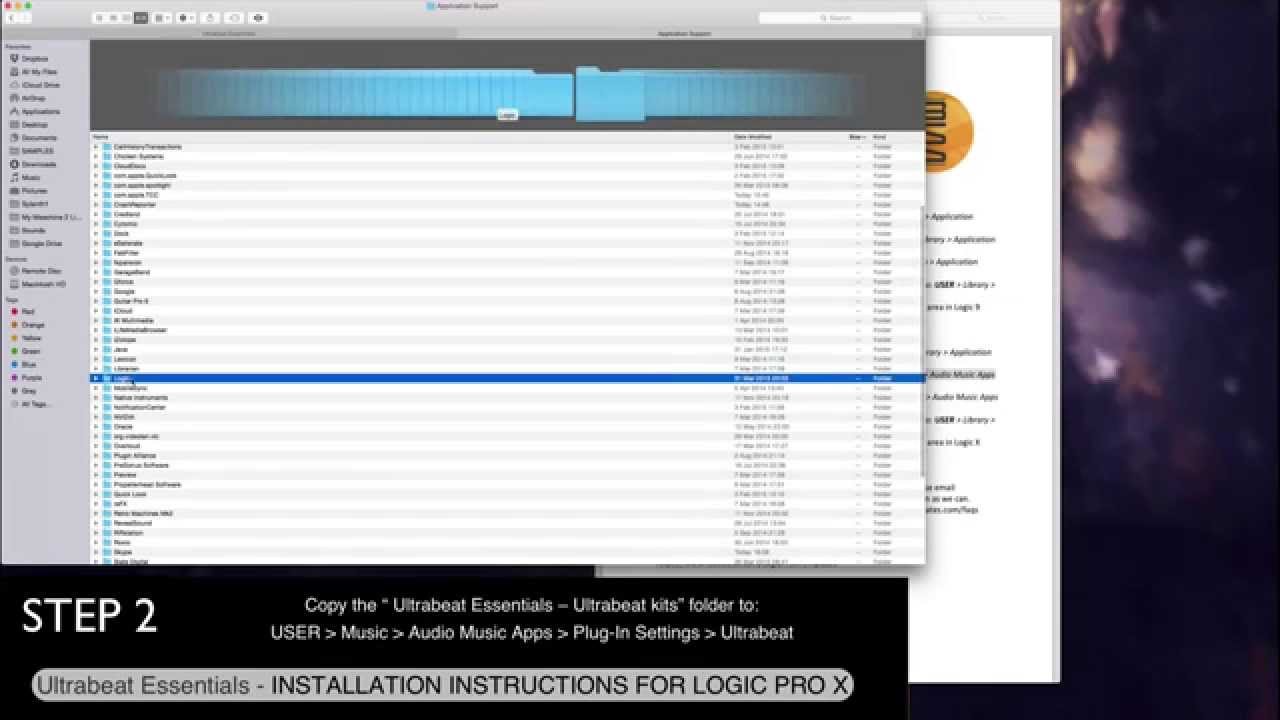This screenshot has width=1280, height=720.
Task: Filter by the Orange tag
Action: click(x=32, y=325)
